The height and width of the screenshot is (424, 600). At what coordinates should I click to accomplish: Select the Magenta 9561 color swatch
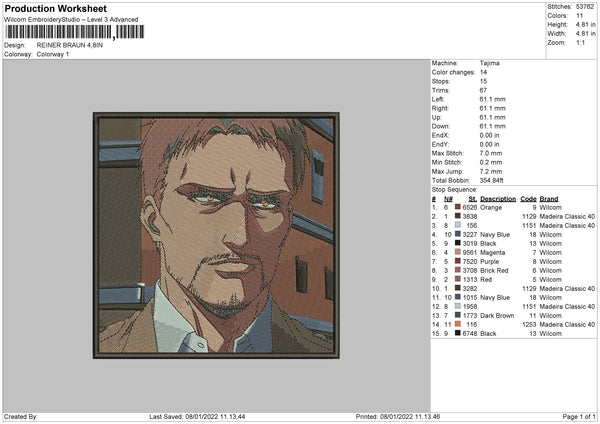[x=457, y=252]
